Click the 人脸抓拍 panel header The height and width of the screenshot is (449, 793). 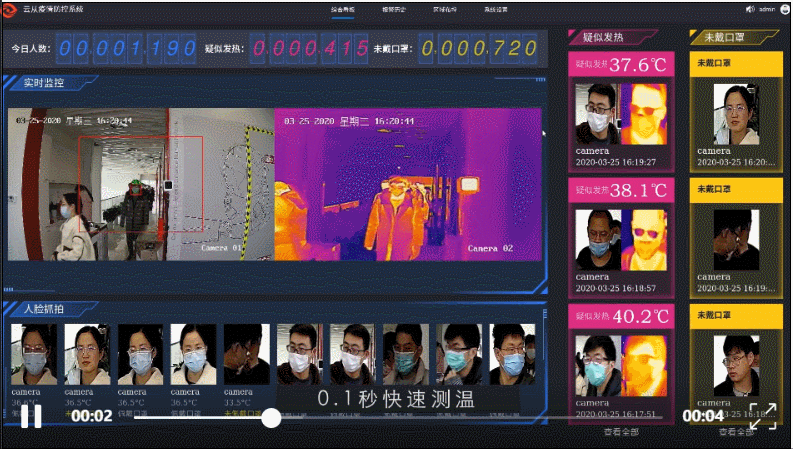tap(44, 309)
